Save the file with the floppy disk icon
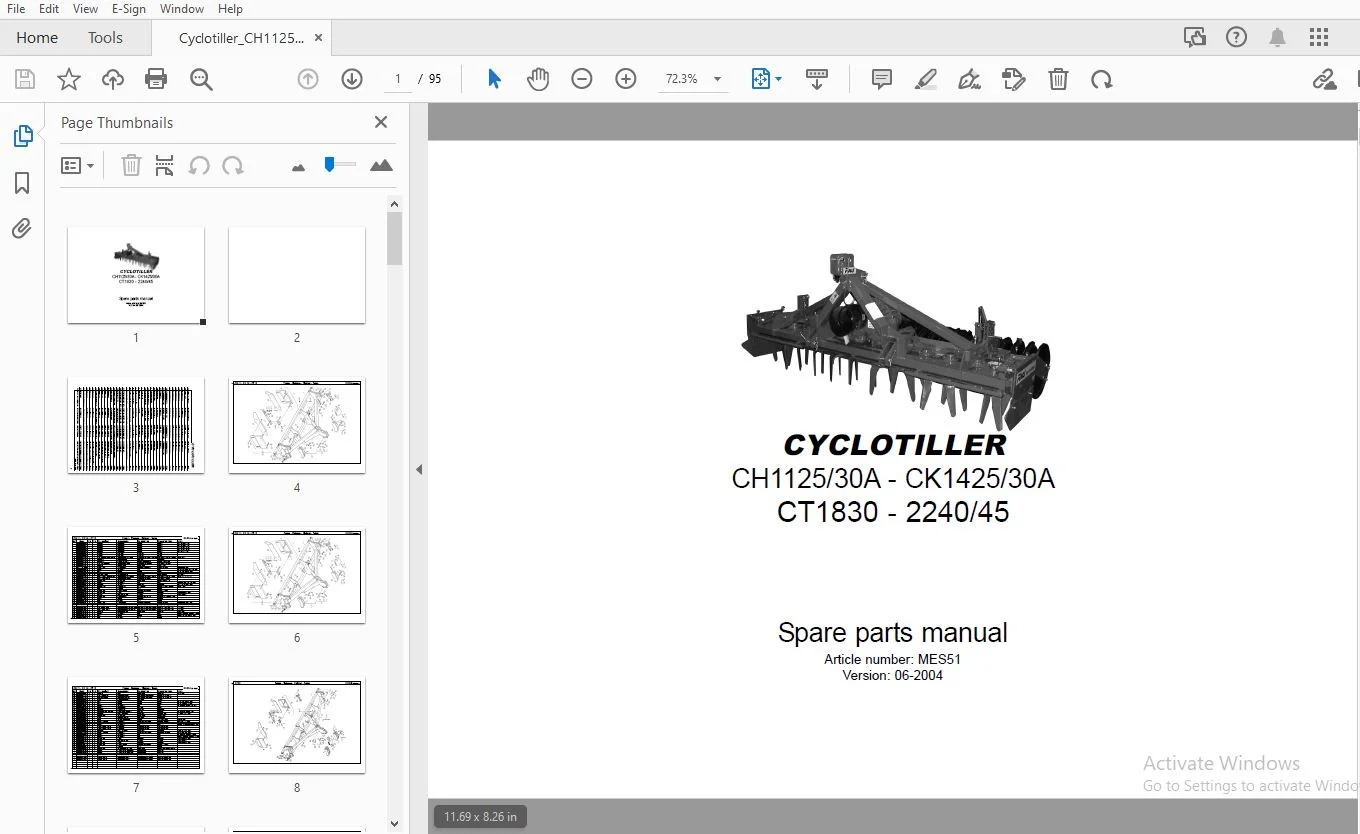This screenshot has width=1360, height=834. point(25,79)
